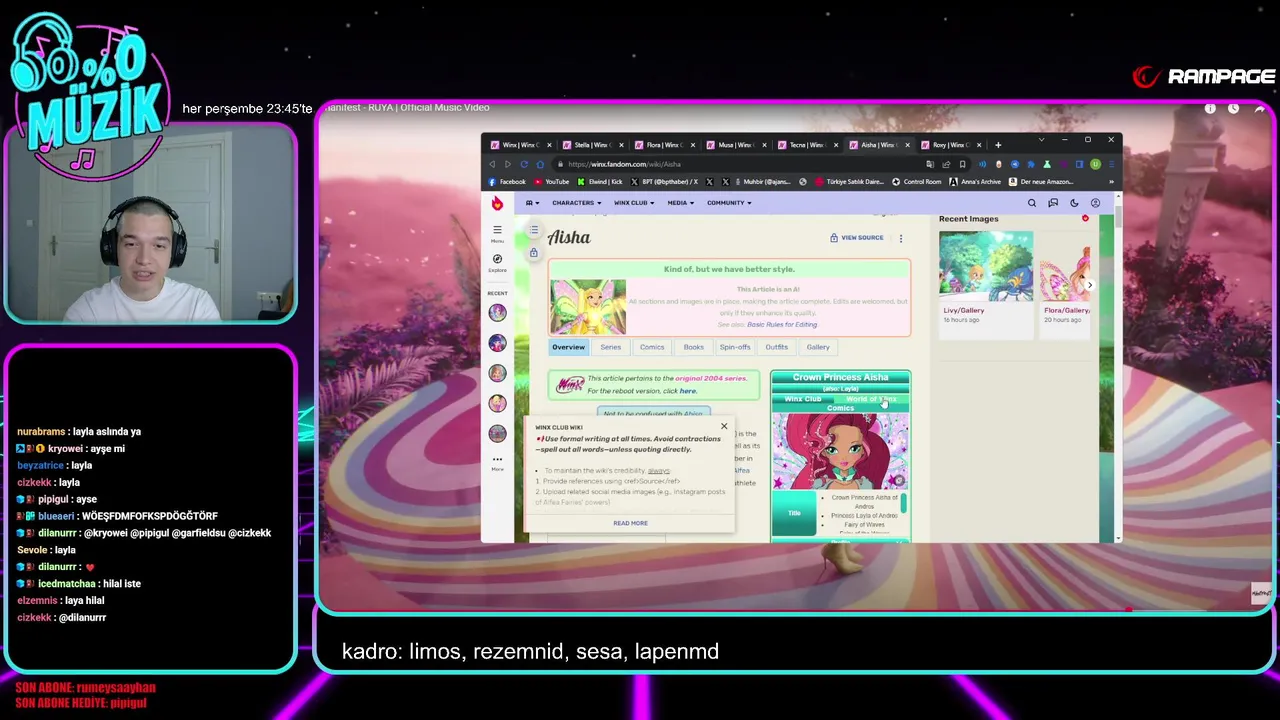Click the user profile icon in wiki header
This screenshot has height=720, width=1280.
point(1095,203)
